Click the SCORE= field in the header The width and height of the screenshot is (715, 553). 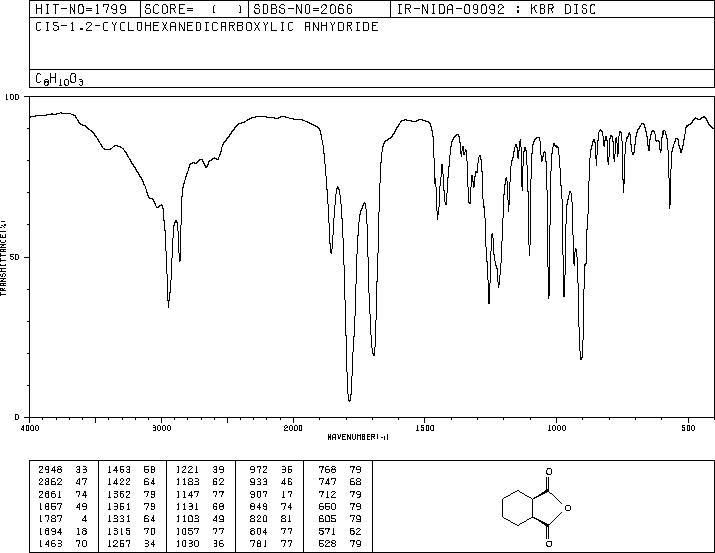(x=194, y=9)
